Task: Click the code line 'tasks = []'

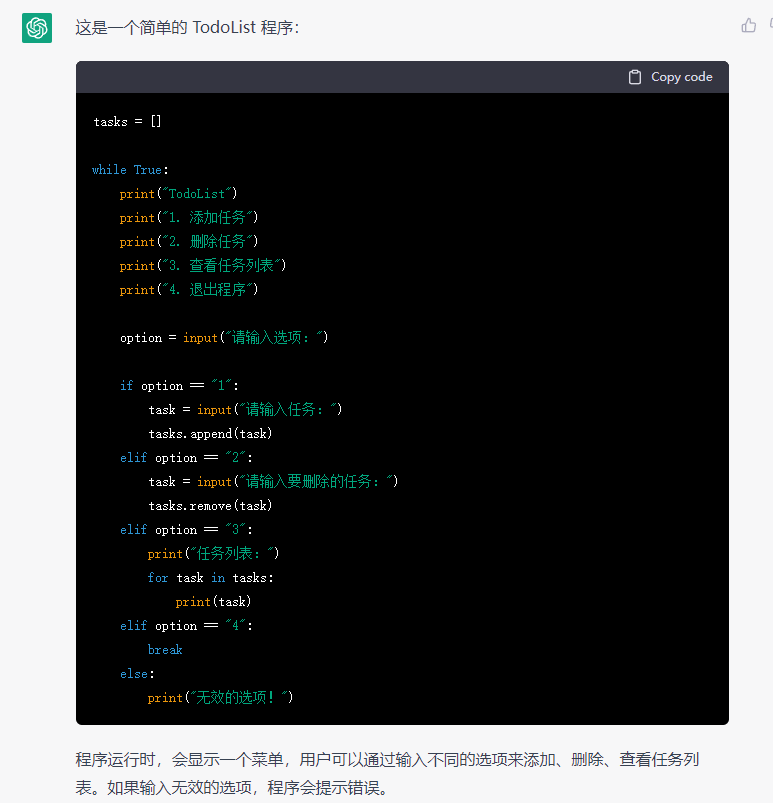Action: pos(128,122)
